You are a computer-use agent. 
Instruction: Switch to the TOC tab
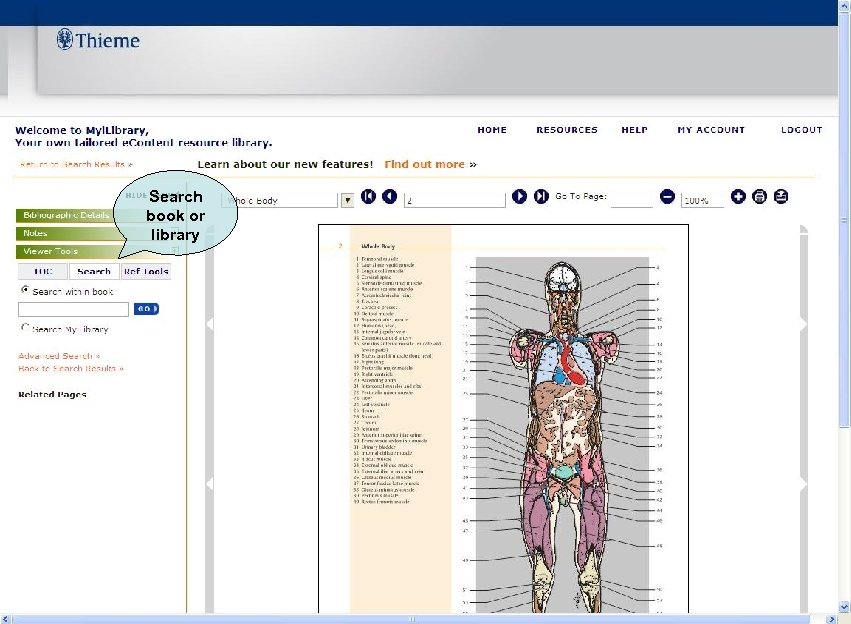(x=42, y=271)
